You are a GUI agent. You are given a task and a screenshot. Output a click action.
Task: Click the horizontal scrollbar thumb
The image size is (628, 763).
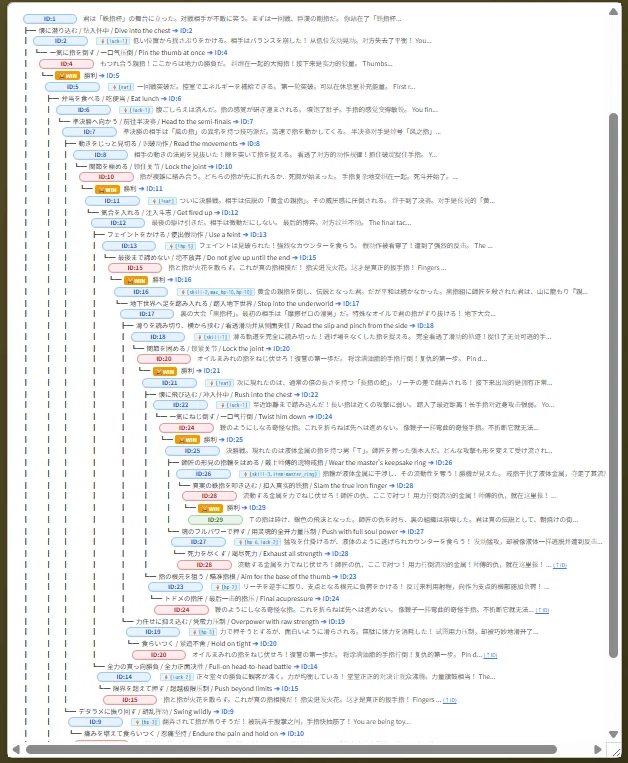pyautogui.click(x=291, y=749)
